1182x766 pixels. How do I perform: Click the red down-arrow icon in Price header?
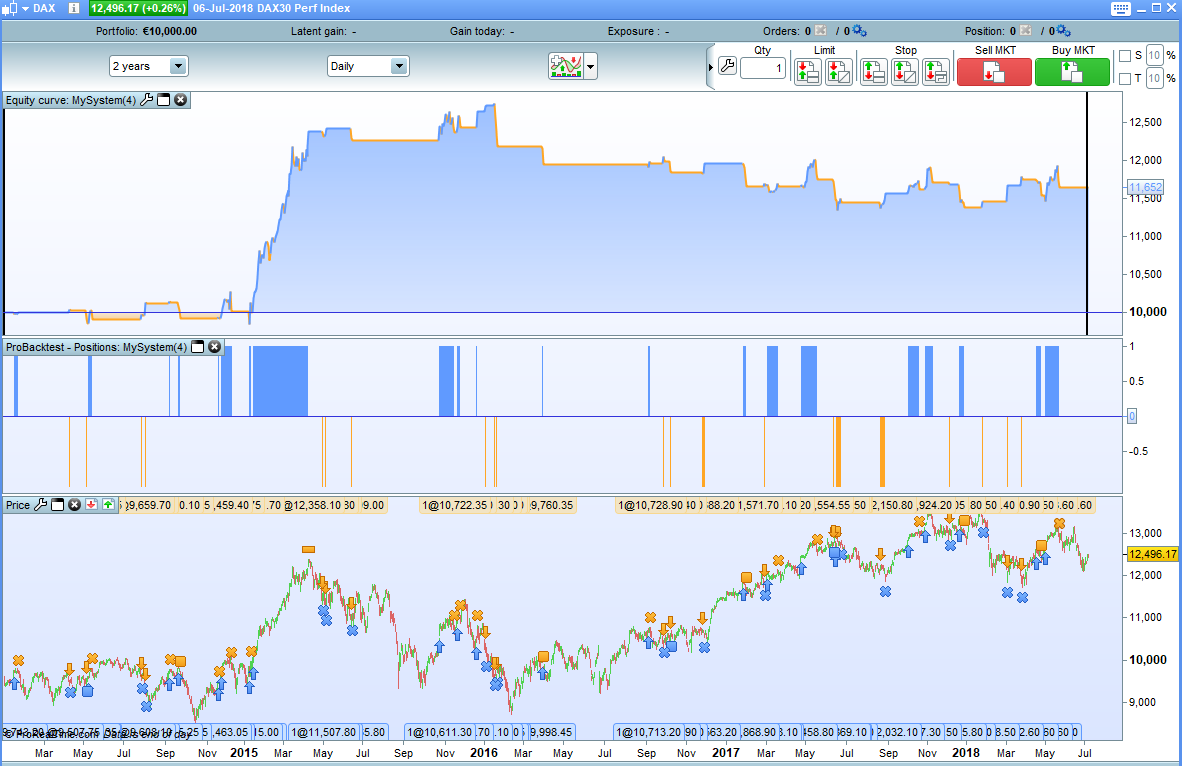[92, 504]
